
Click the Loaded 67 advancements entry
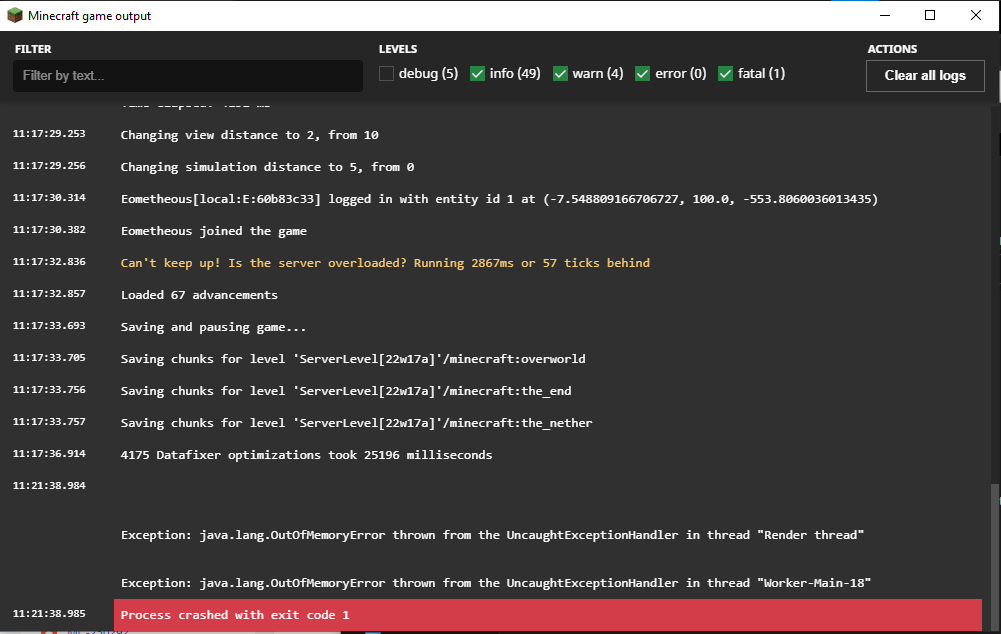(x=199, y=295)
